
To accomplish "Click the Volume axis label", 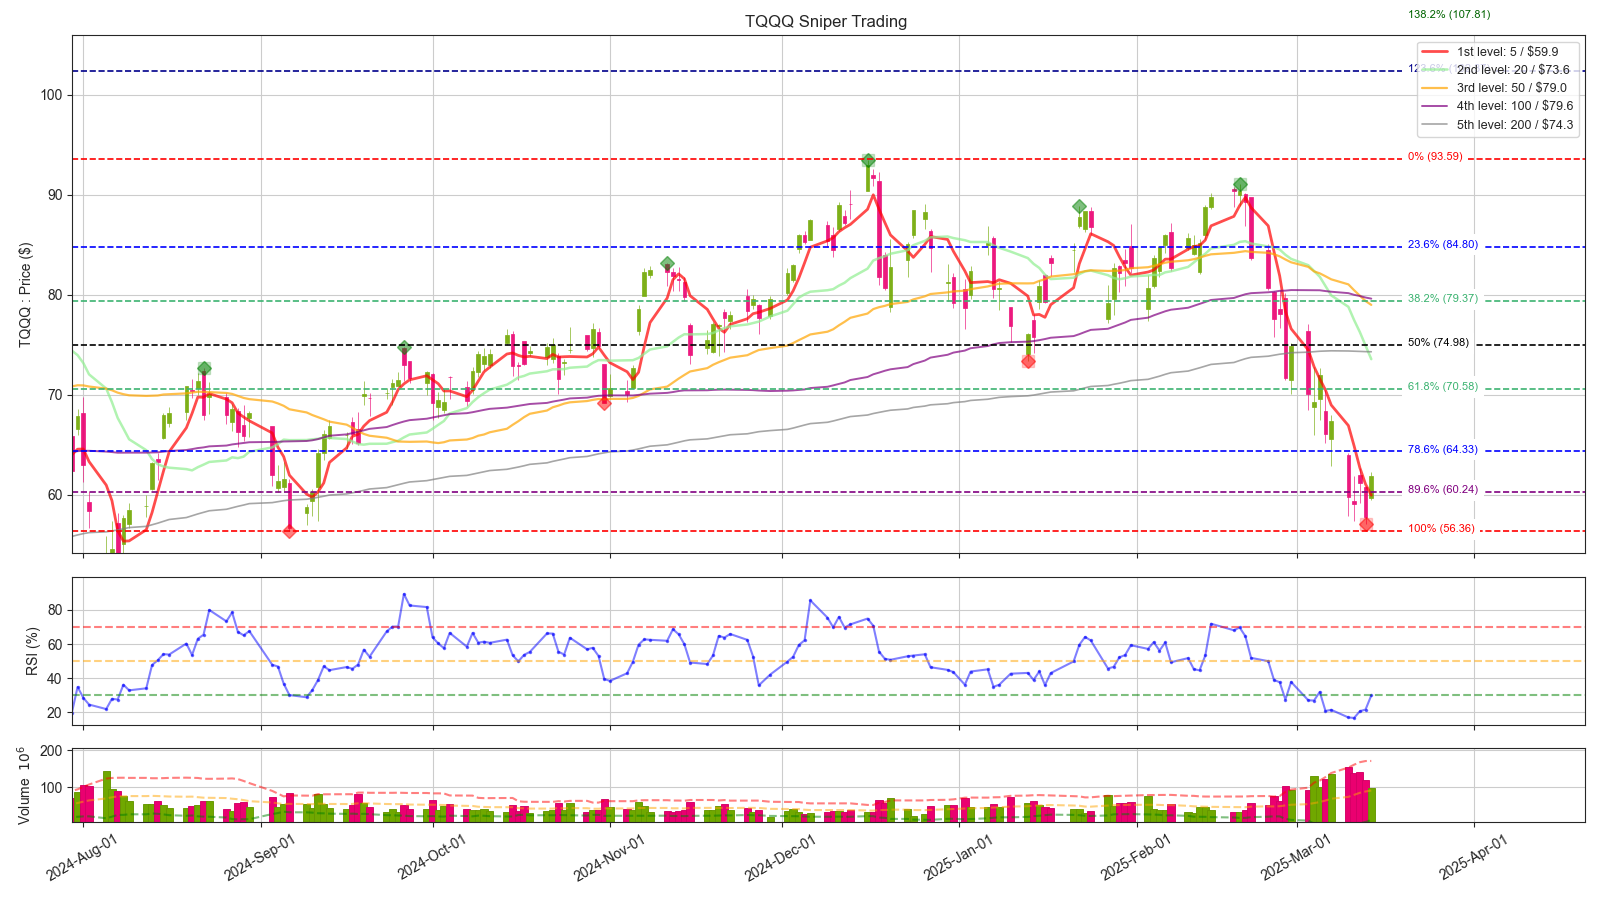I will point(24,786).
